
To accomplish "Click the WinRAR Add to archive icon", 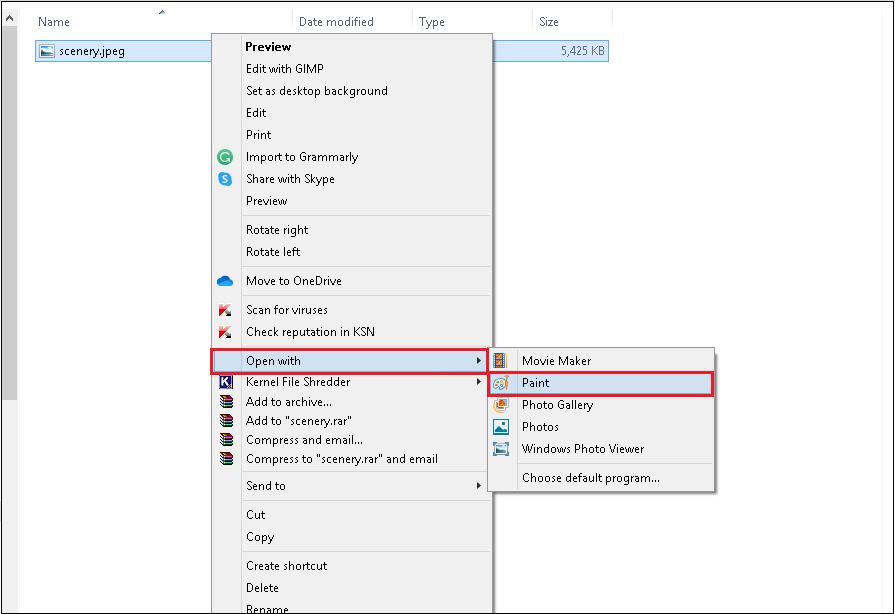I will click(x=225, y=403).
